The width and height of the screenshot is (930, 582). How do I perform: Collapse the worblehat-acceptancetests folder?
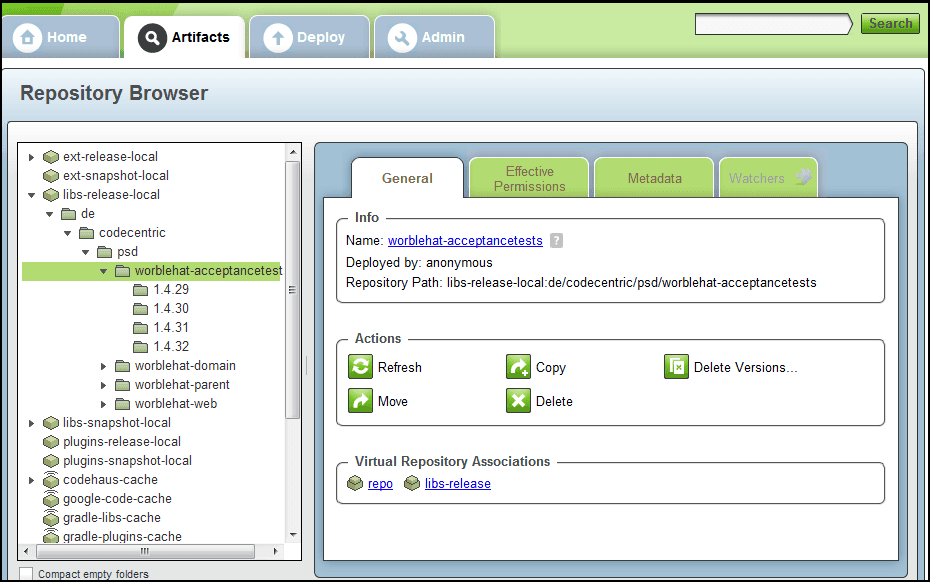103,271
